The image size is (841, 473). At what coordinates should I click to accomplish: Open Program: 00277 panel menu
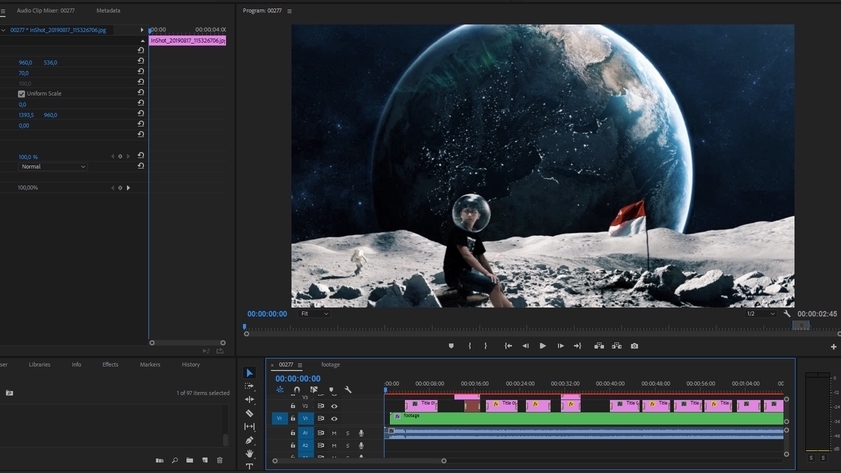(290, 11)
